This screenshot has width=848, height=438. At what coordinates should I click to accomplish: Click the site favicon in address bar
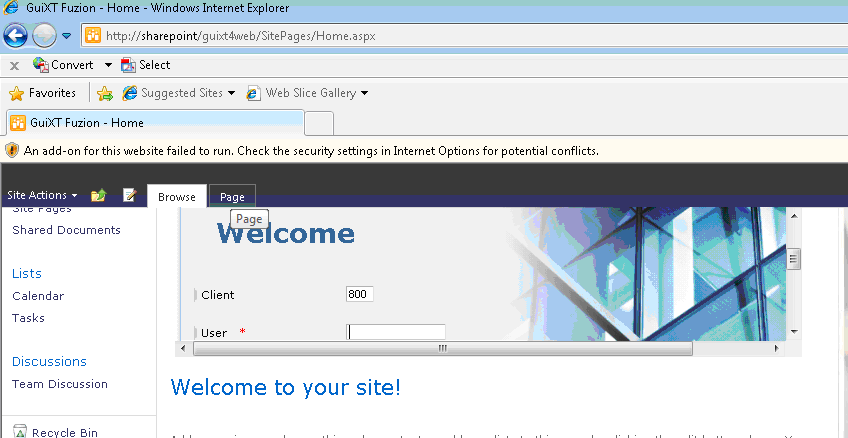(x=93, y=36)
